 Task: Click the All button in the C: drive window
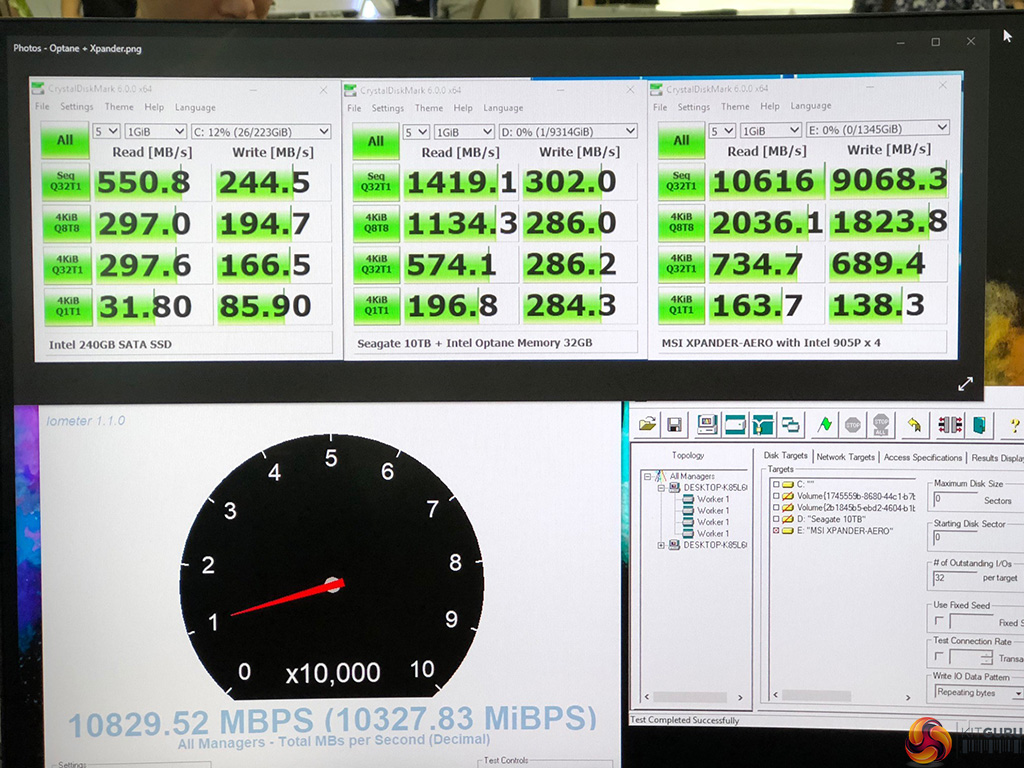[x=65, y=140]
